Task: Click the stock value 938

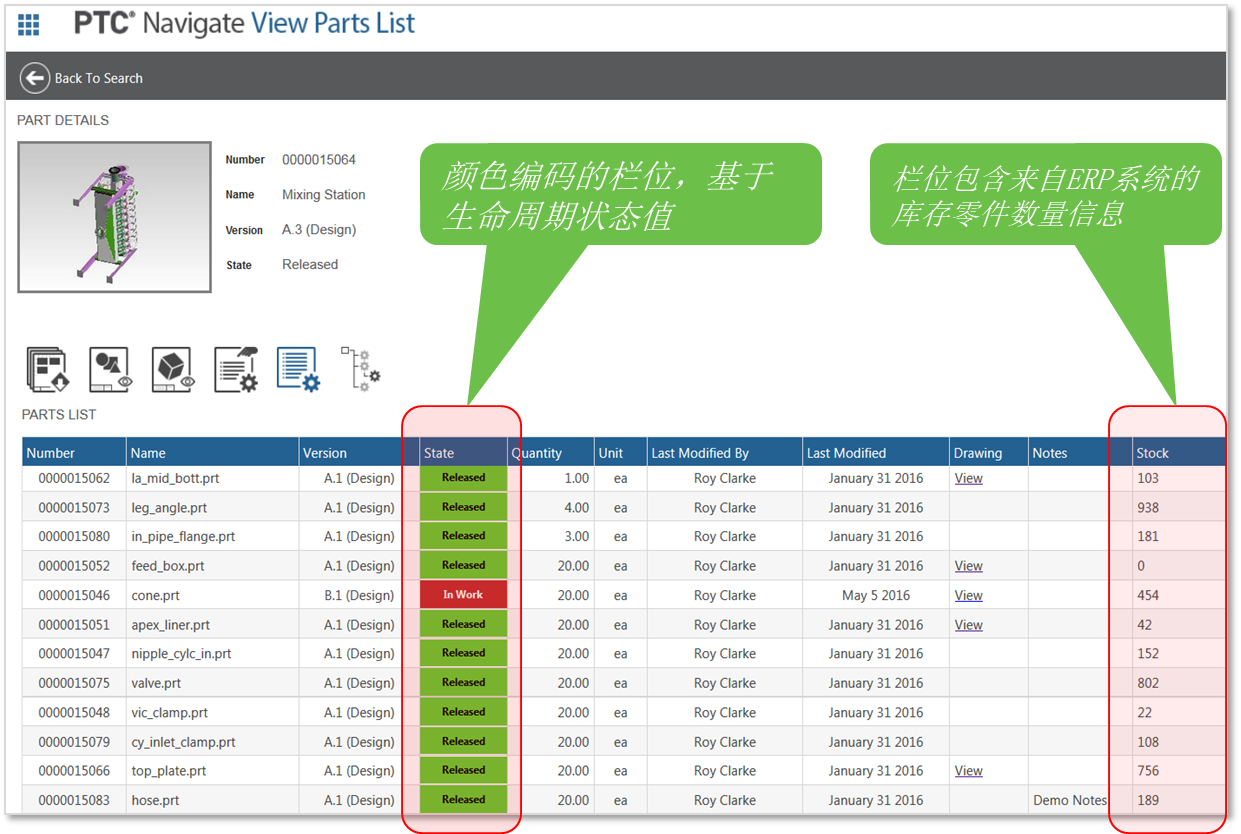Action: tap(1148, 507)
